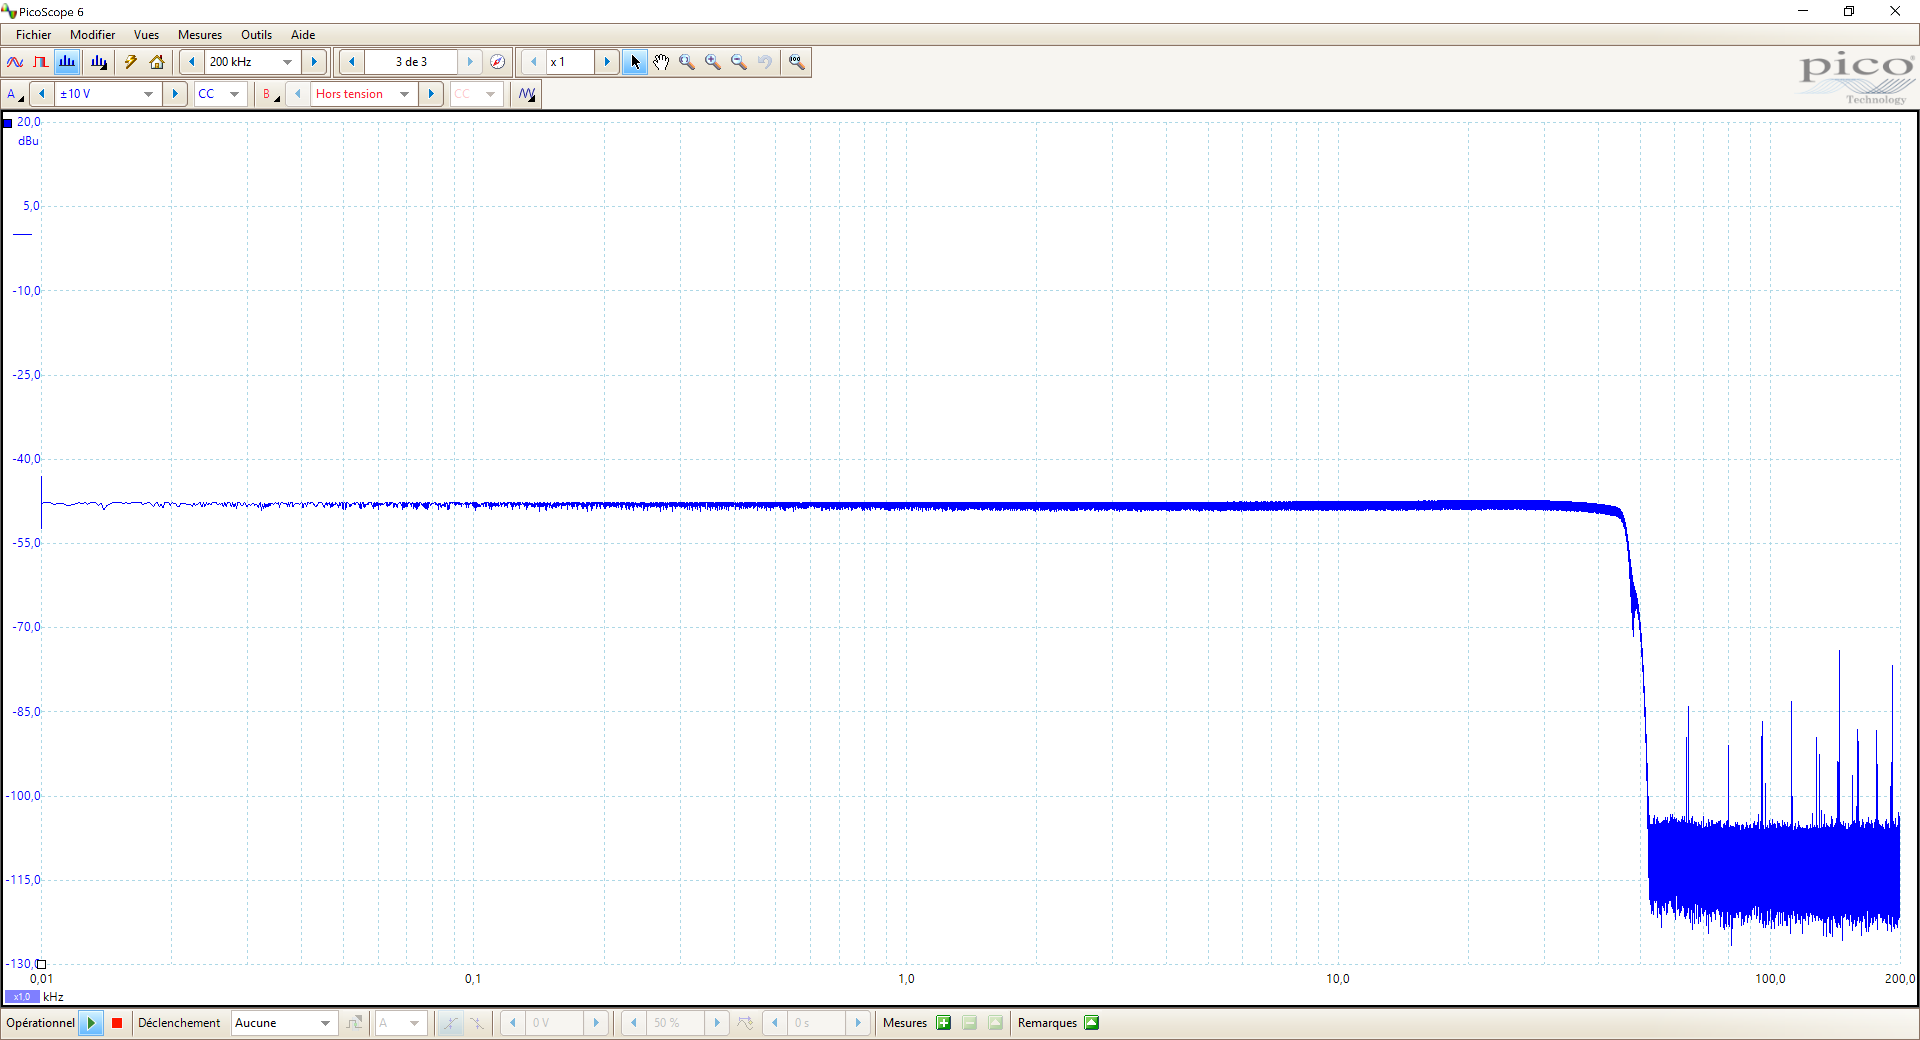1920x1040 pixels.
Task: Open the Vues menu
Action: tap(146, 35)
